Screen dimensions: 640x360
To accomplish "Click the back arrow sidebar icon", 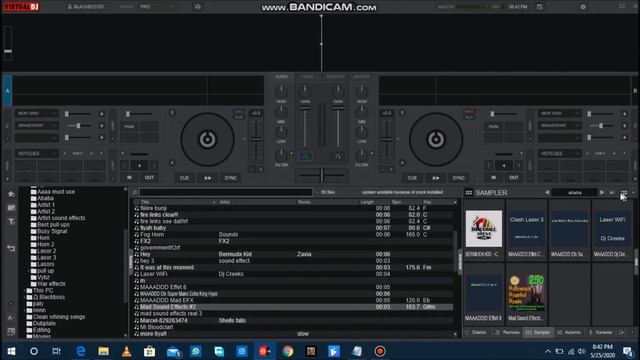I will pyautogui.click(x=11, y=248).
